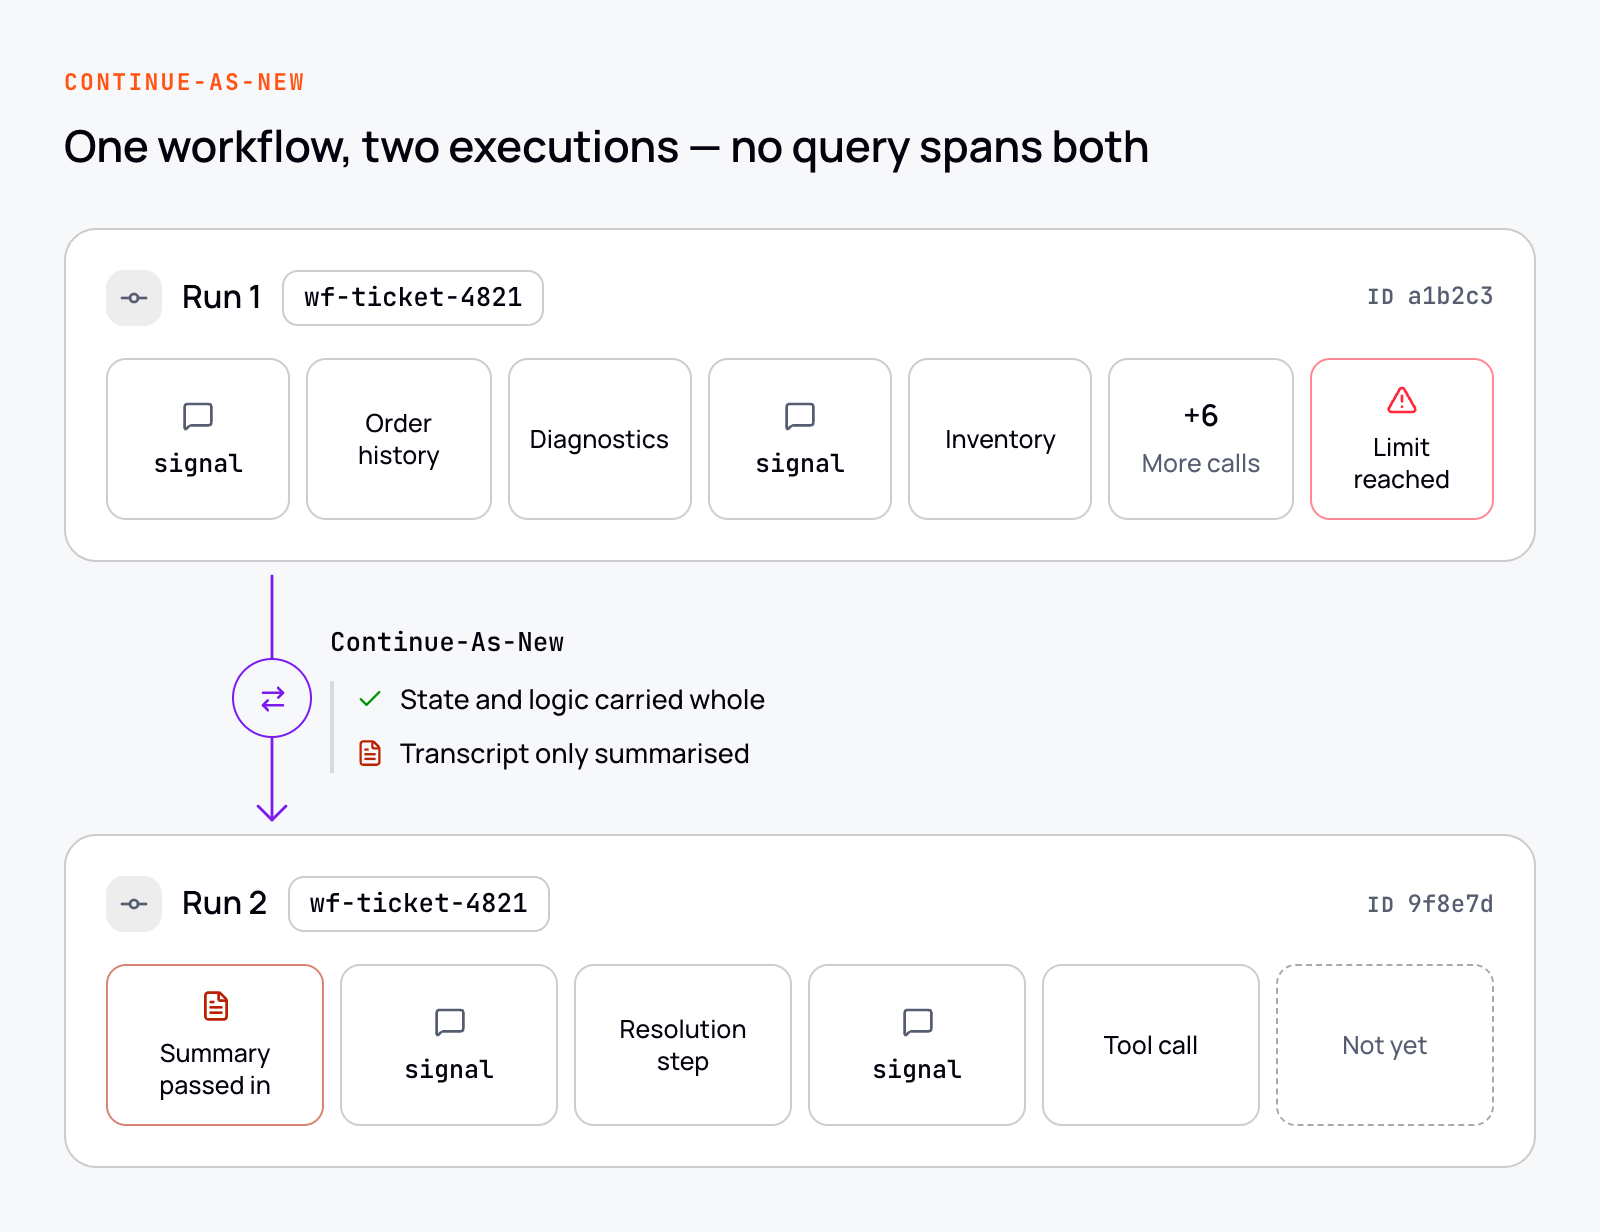Click the Run 2 wf-ticket-4821 badge
1600x1232 pixels.
point(419,904)
